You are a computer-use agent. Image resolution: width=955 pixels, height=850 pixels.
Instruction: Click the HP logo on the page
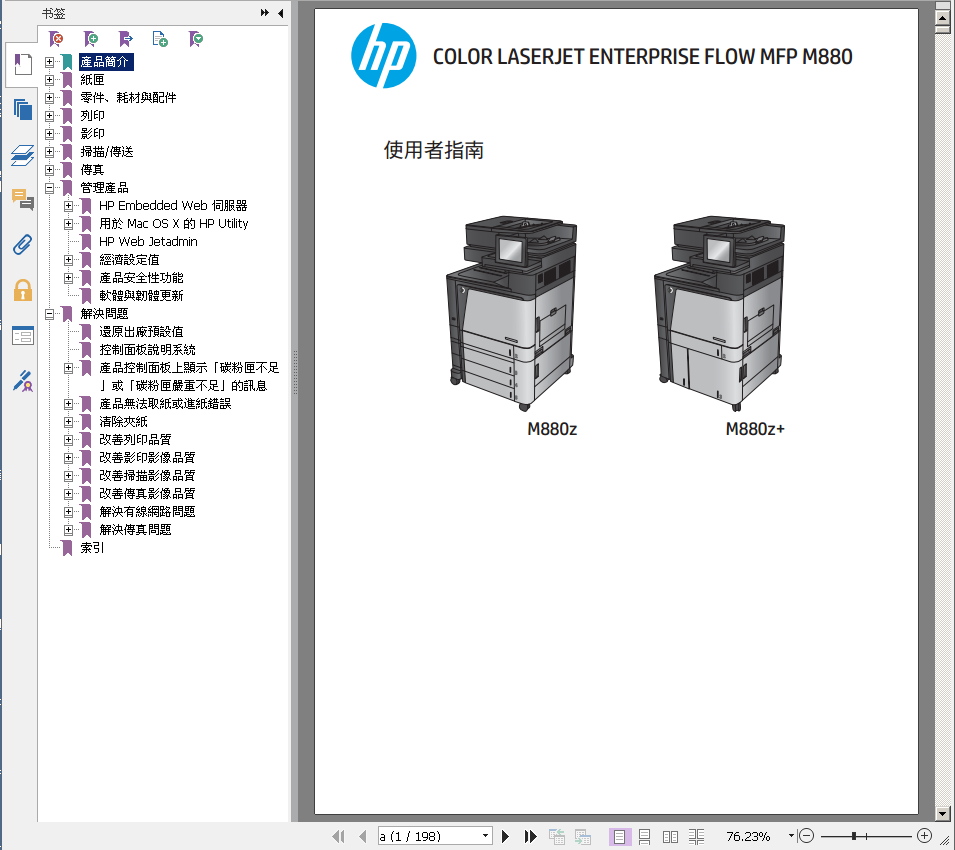click(384, 56)
